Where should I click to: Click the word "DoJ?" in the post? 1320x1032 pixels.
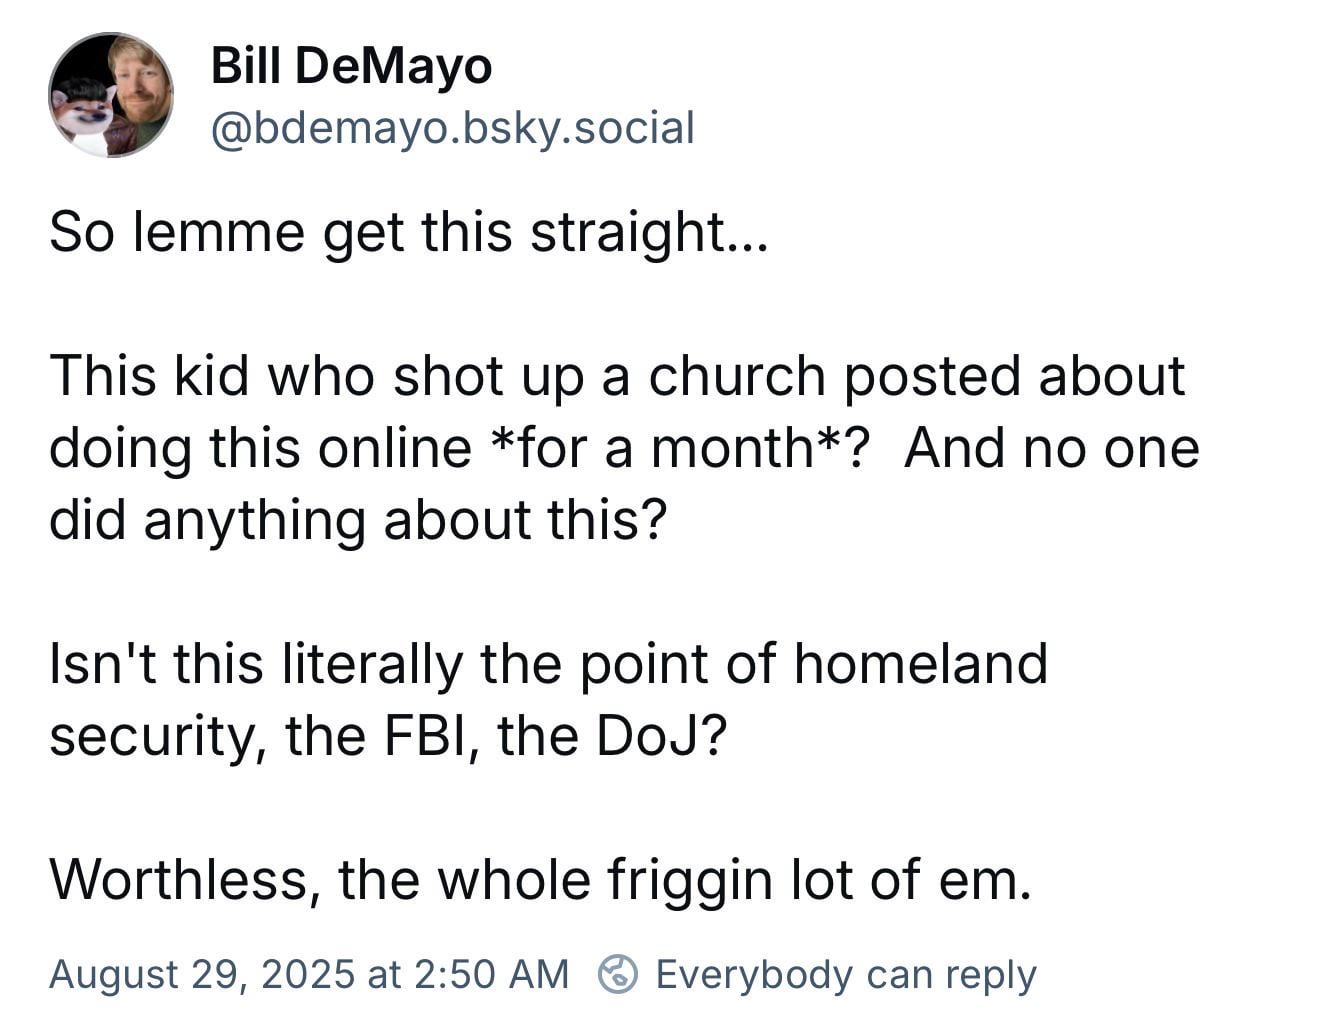(661, 737)
